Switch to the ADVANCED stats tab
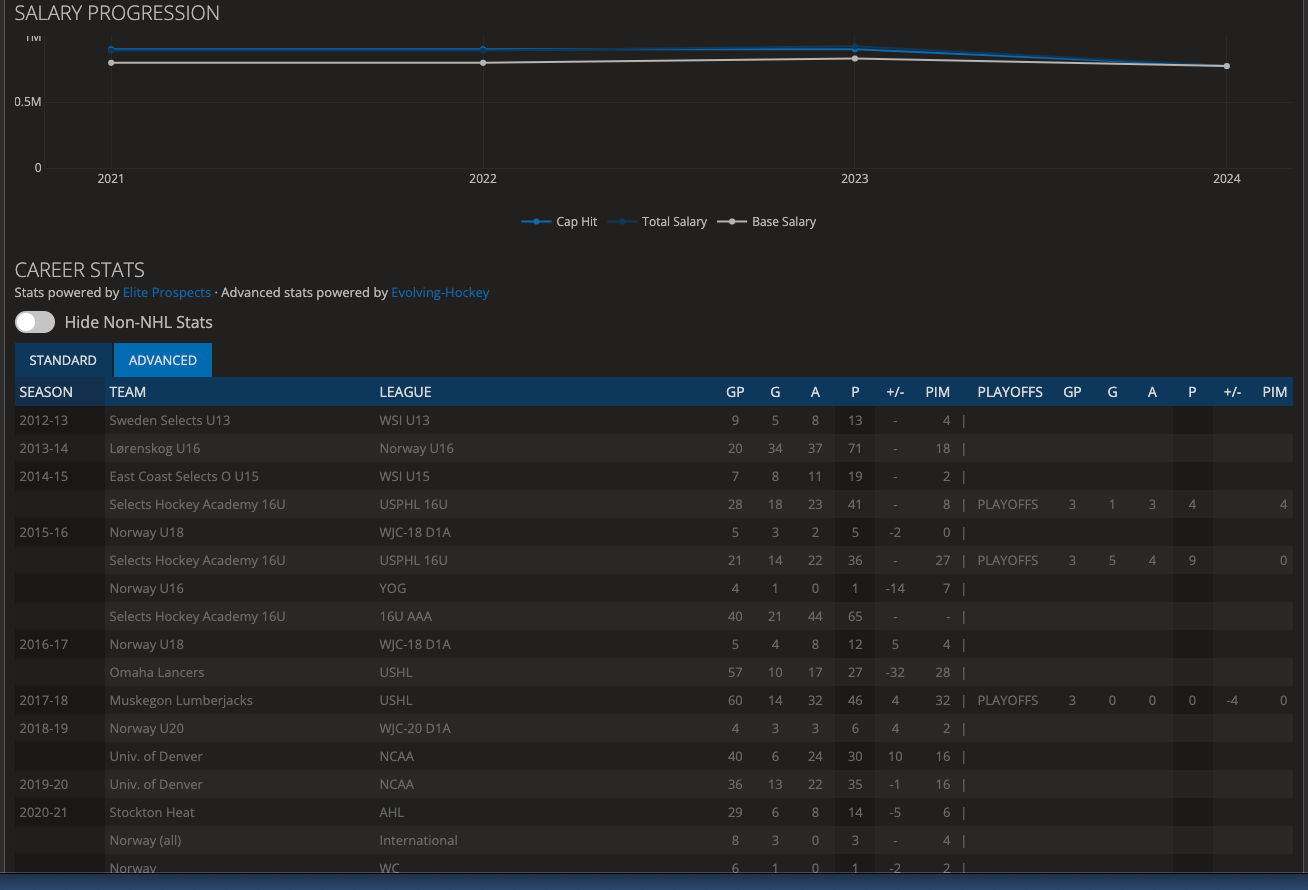 (163, 360)
